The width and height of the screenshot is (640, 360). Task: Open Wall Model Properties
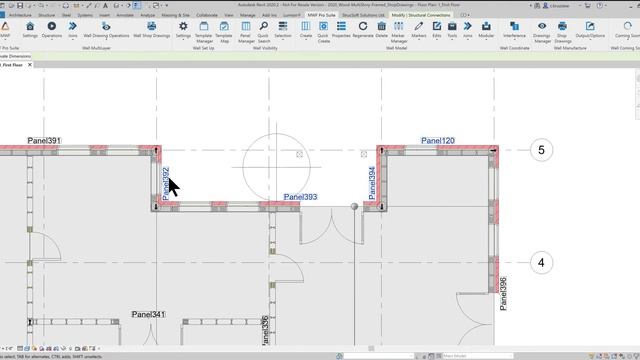click(341, 29)
